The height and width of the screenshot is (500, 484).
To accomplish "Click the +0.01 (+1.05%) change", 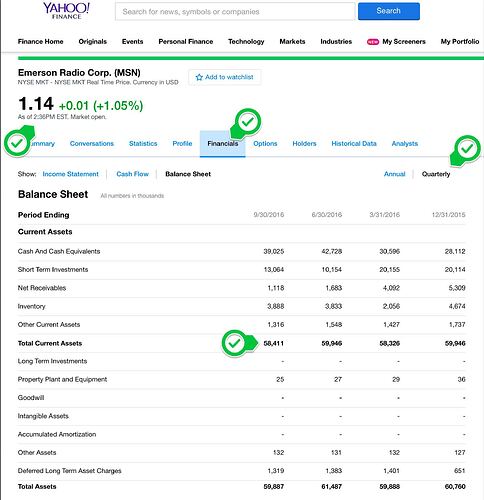I will click(x=101, y=106).
